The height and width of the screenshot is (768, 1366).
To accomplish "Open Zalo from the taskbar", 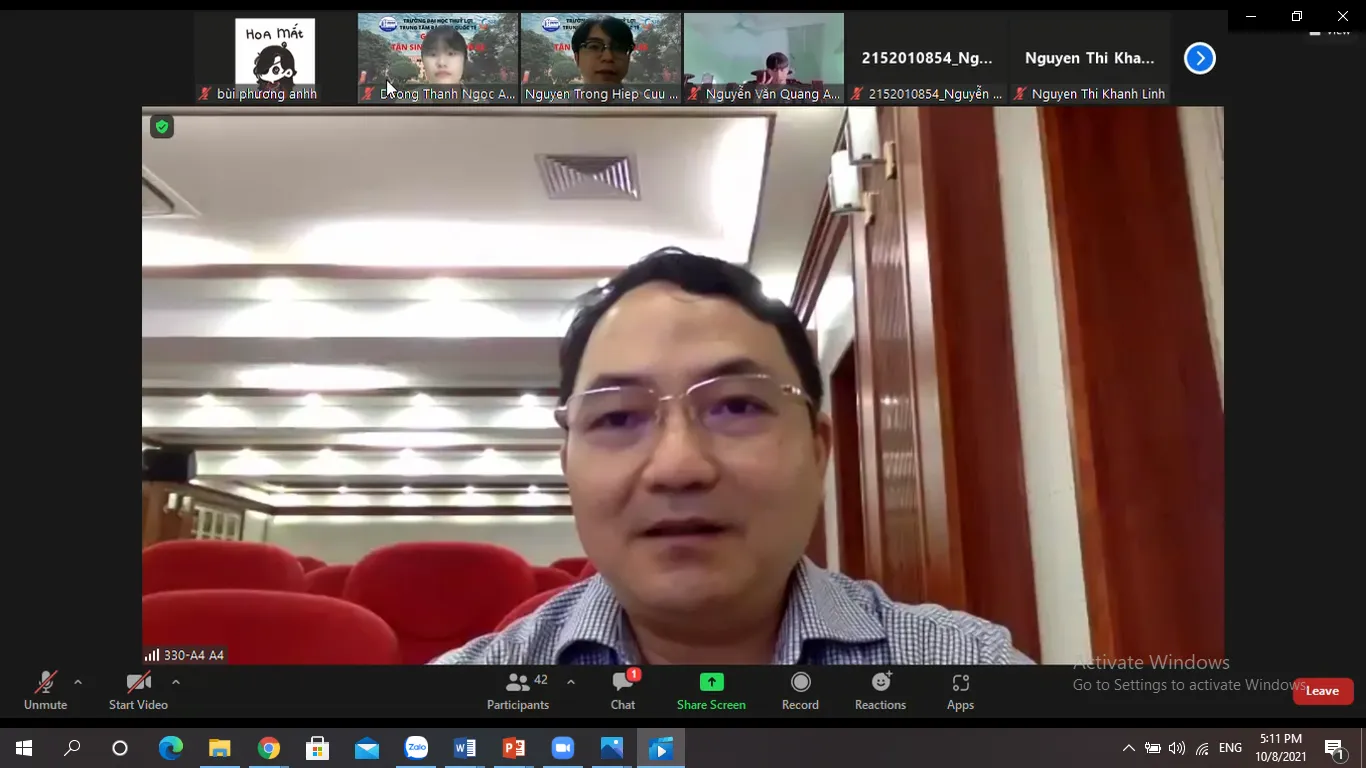I will point(416,748).
